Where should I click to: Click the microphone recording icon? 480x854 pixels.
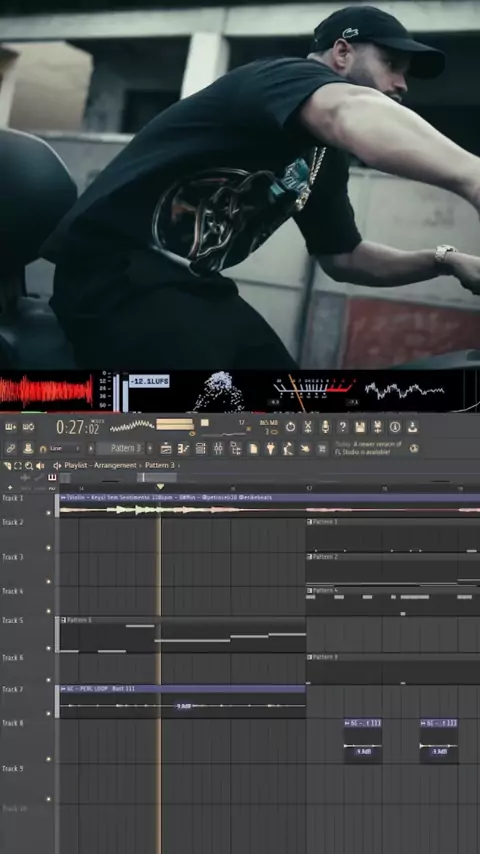[325, 426]
